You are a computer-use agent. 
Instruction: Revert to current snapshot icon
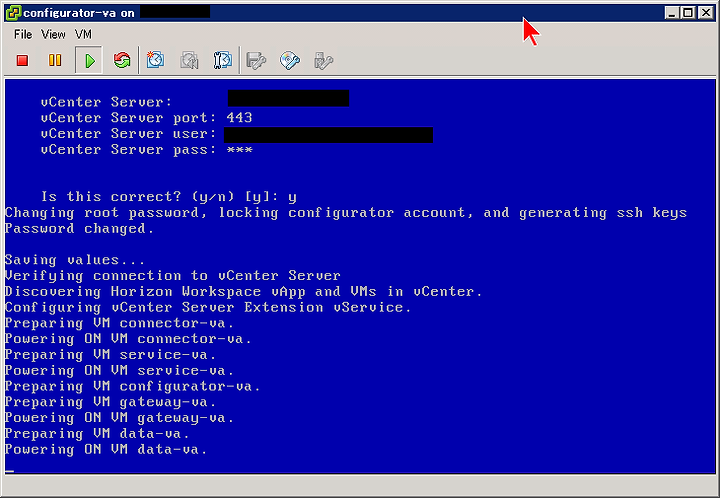pyautogui.click(x=189, y=60)
